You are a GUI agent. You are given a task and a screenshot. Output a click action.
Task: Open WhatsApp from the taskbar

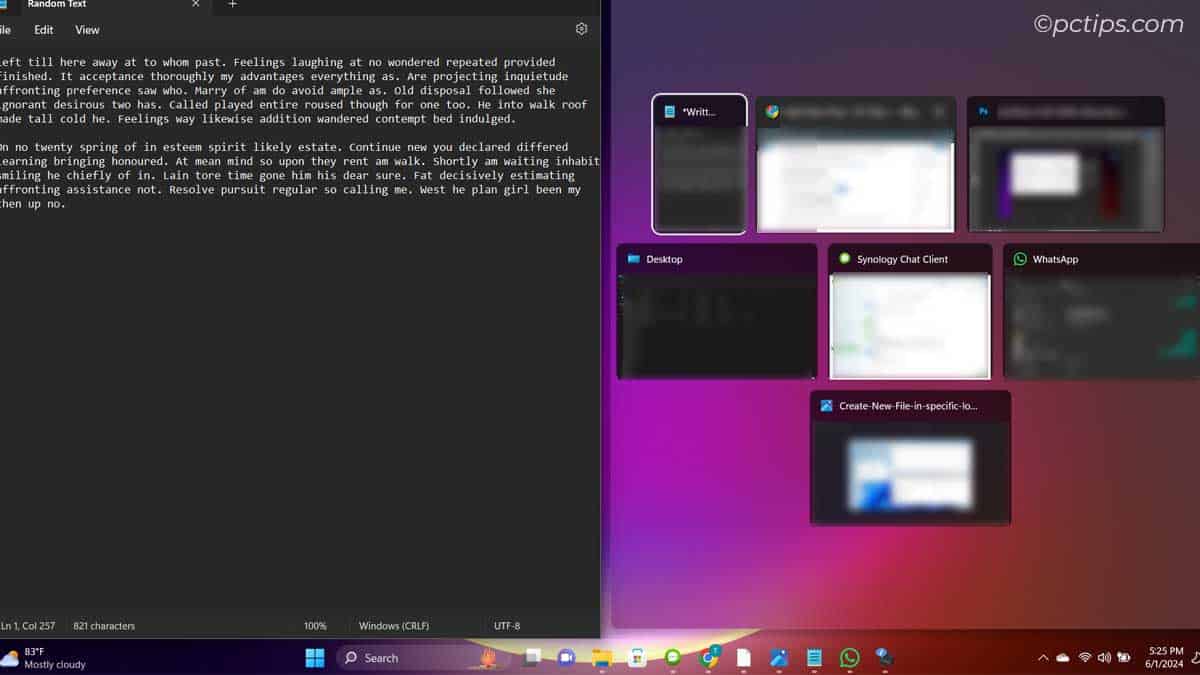tap(850, 657)
